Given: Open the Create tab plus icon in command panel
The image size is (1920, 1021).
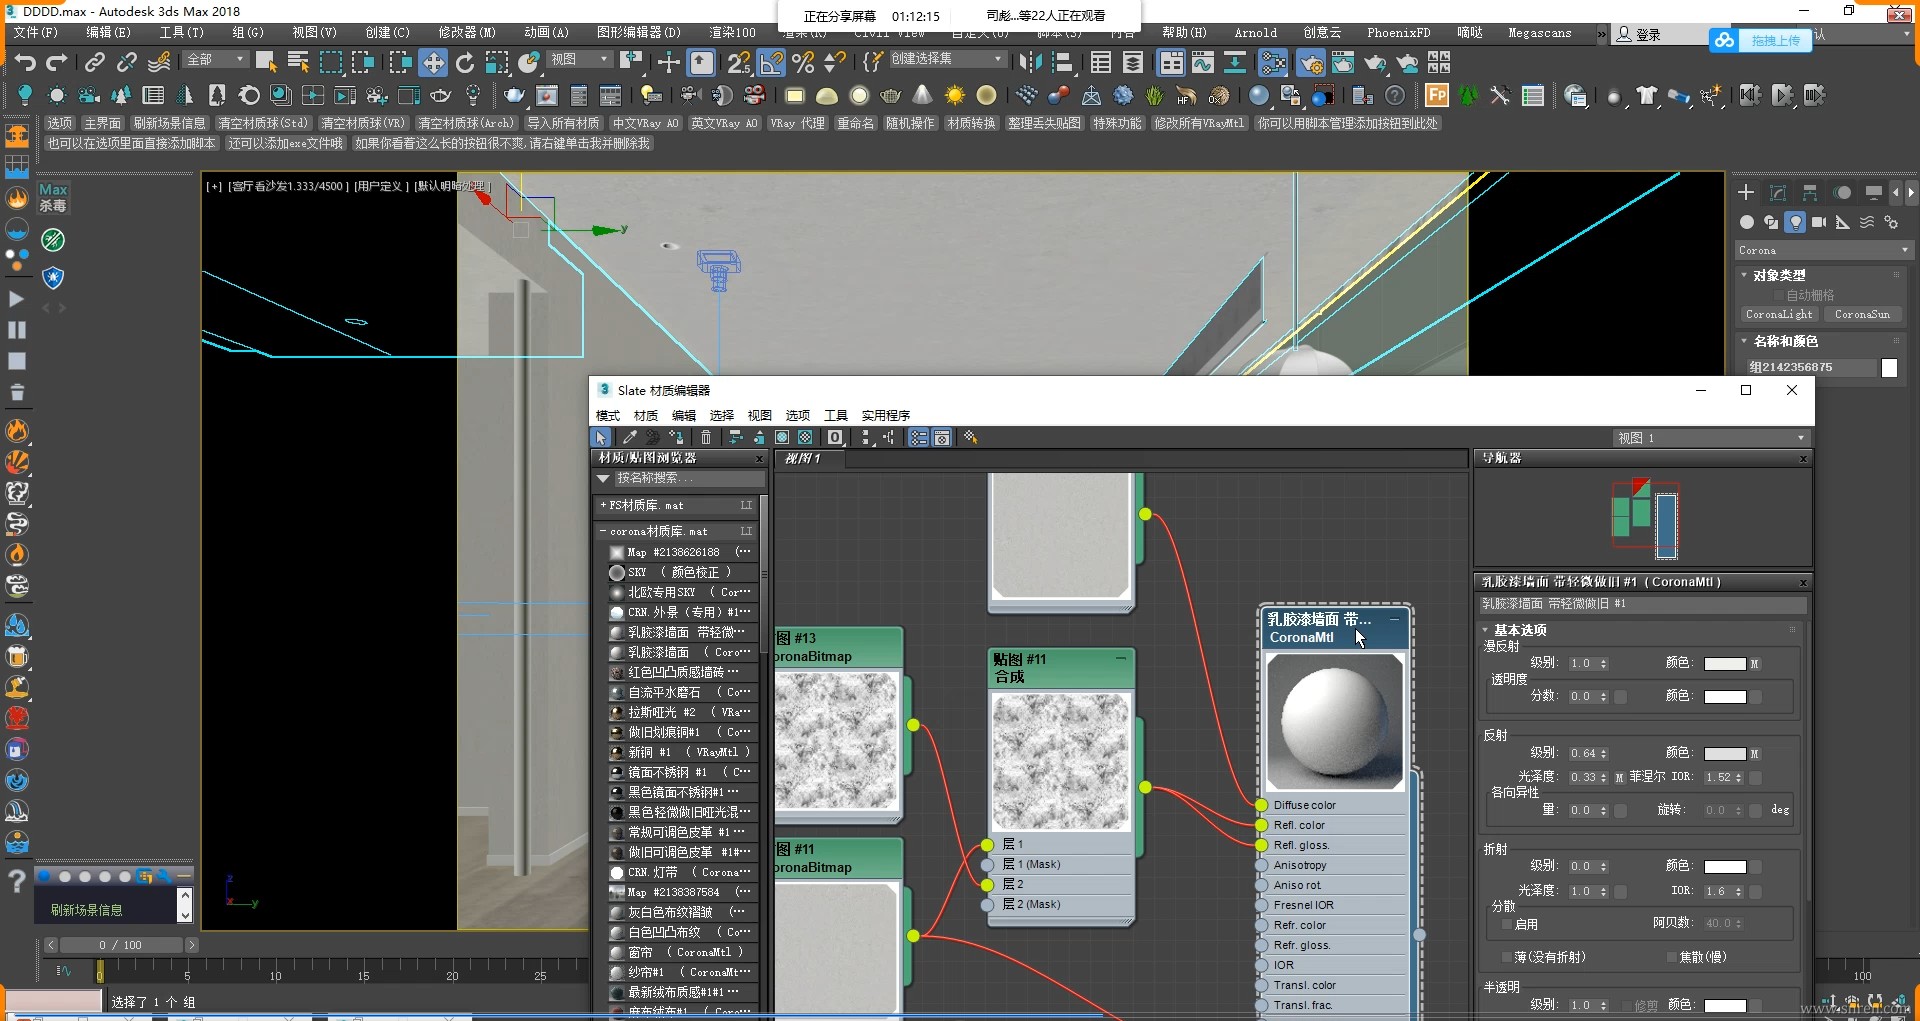Looking at the screenshot, I should 1746,192.
